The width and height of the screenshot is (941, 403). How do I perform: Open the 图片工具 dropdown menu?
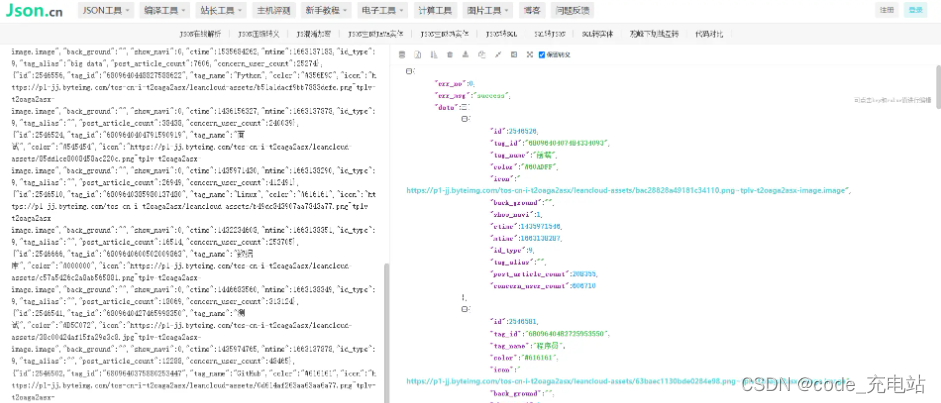[488, 10]
